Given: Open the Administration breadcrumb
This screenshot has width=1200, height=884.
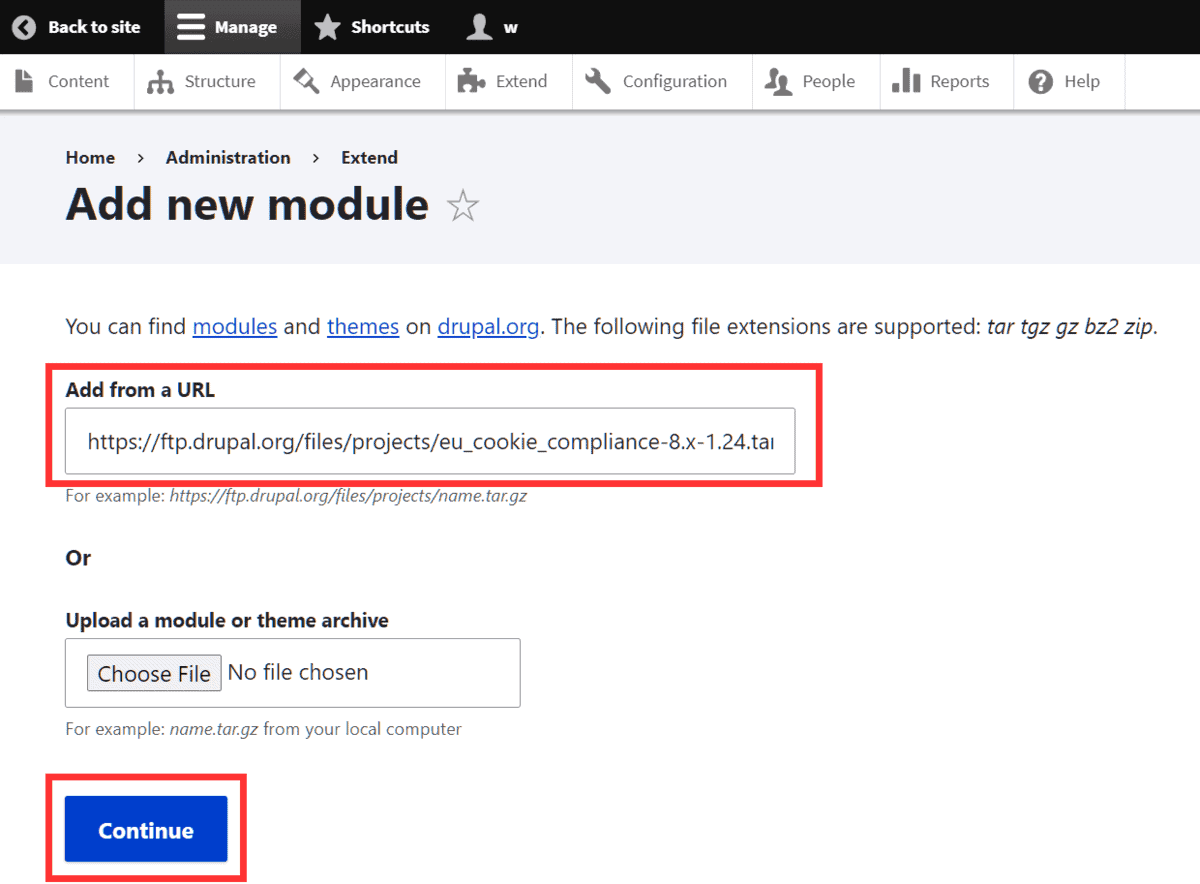Looking at the screenshot, I should 228,157.
